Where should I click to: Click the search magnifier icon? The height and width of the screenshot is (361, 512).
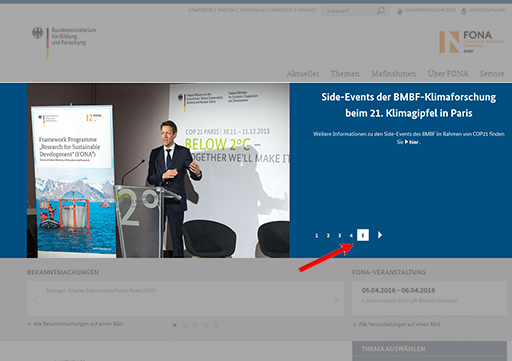coord(380,11)
